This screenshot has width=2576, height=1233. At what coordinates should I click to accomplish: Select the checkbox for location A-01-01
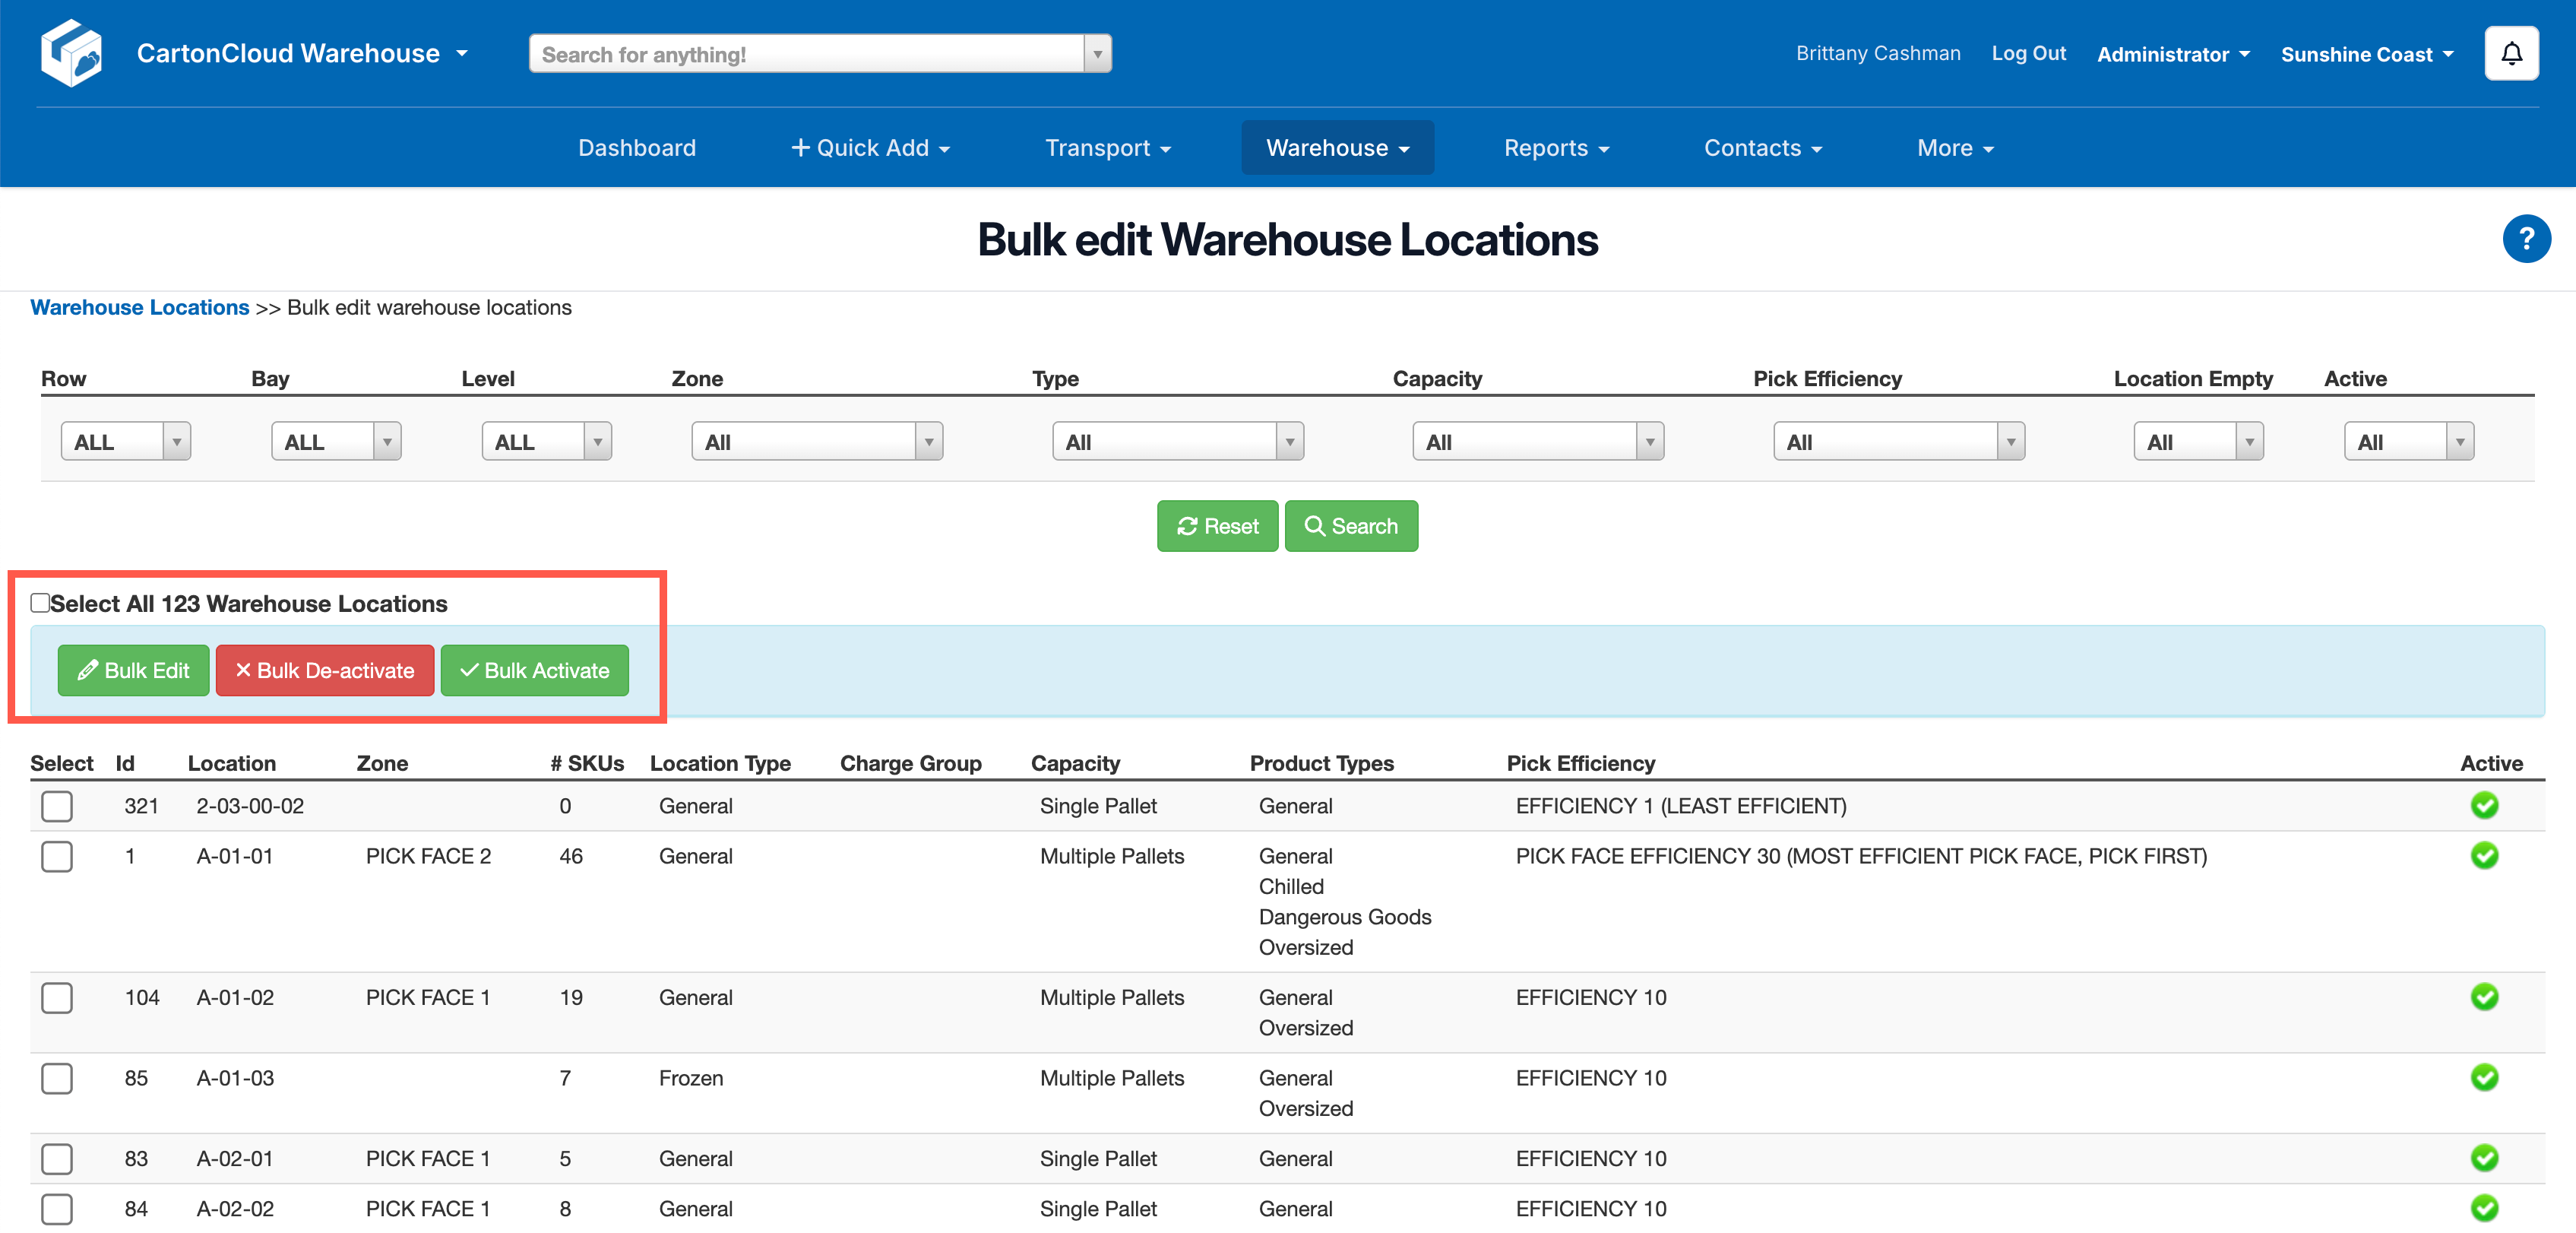[x=57, y=856]
